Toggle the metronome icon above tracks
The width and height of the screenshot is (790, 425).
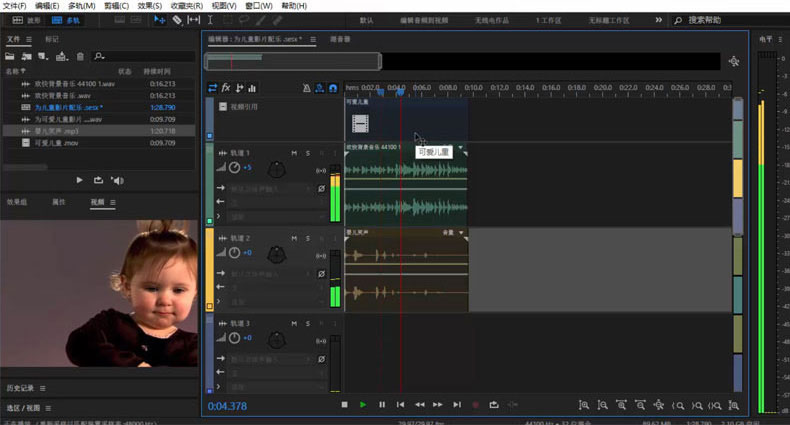(306, 88)
